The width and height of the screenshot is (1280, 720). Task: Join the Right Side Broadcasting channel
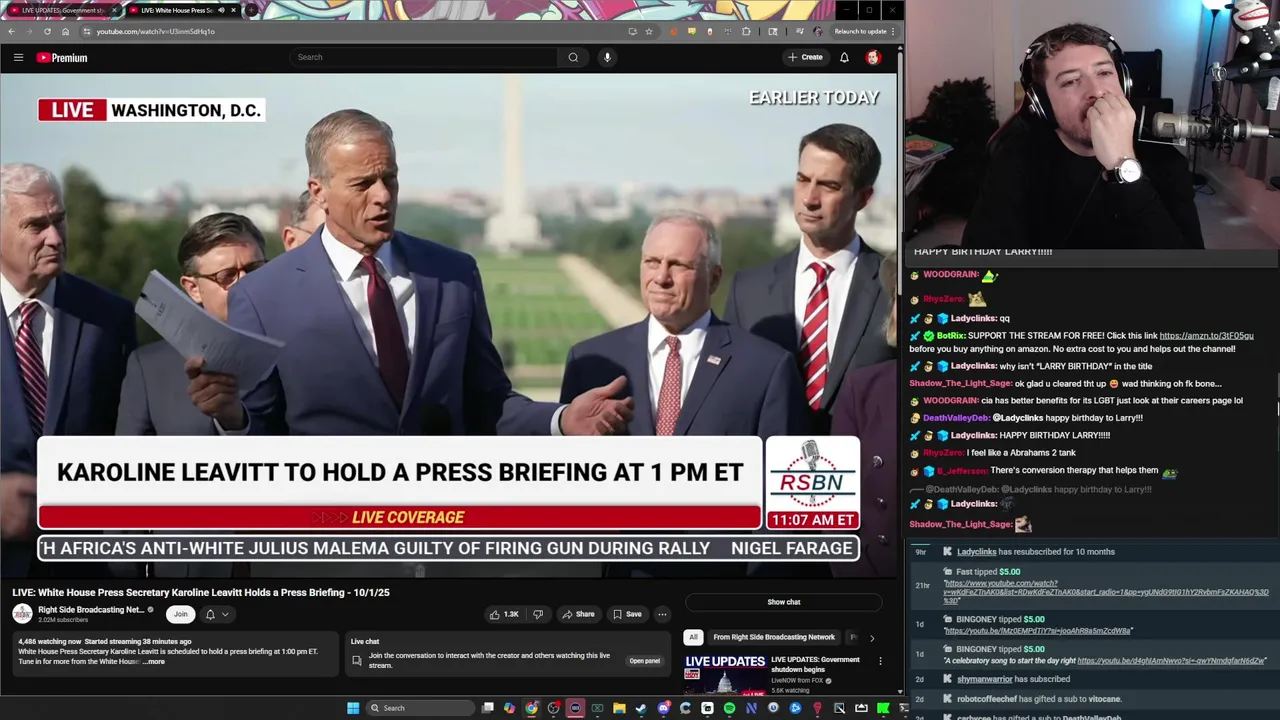point(180,614)
